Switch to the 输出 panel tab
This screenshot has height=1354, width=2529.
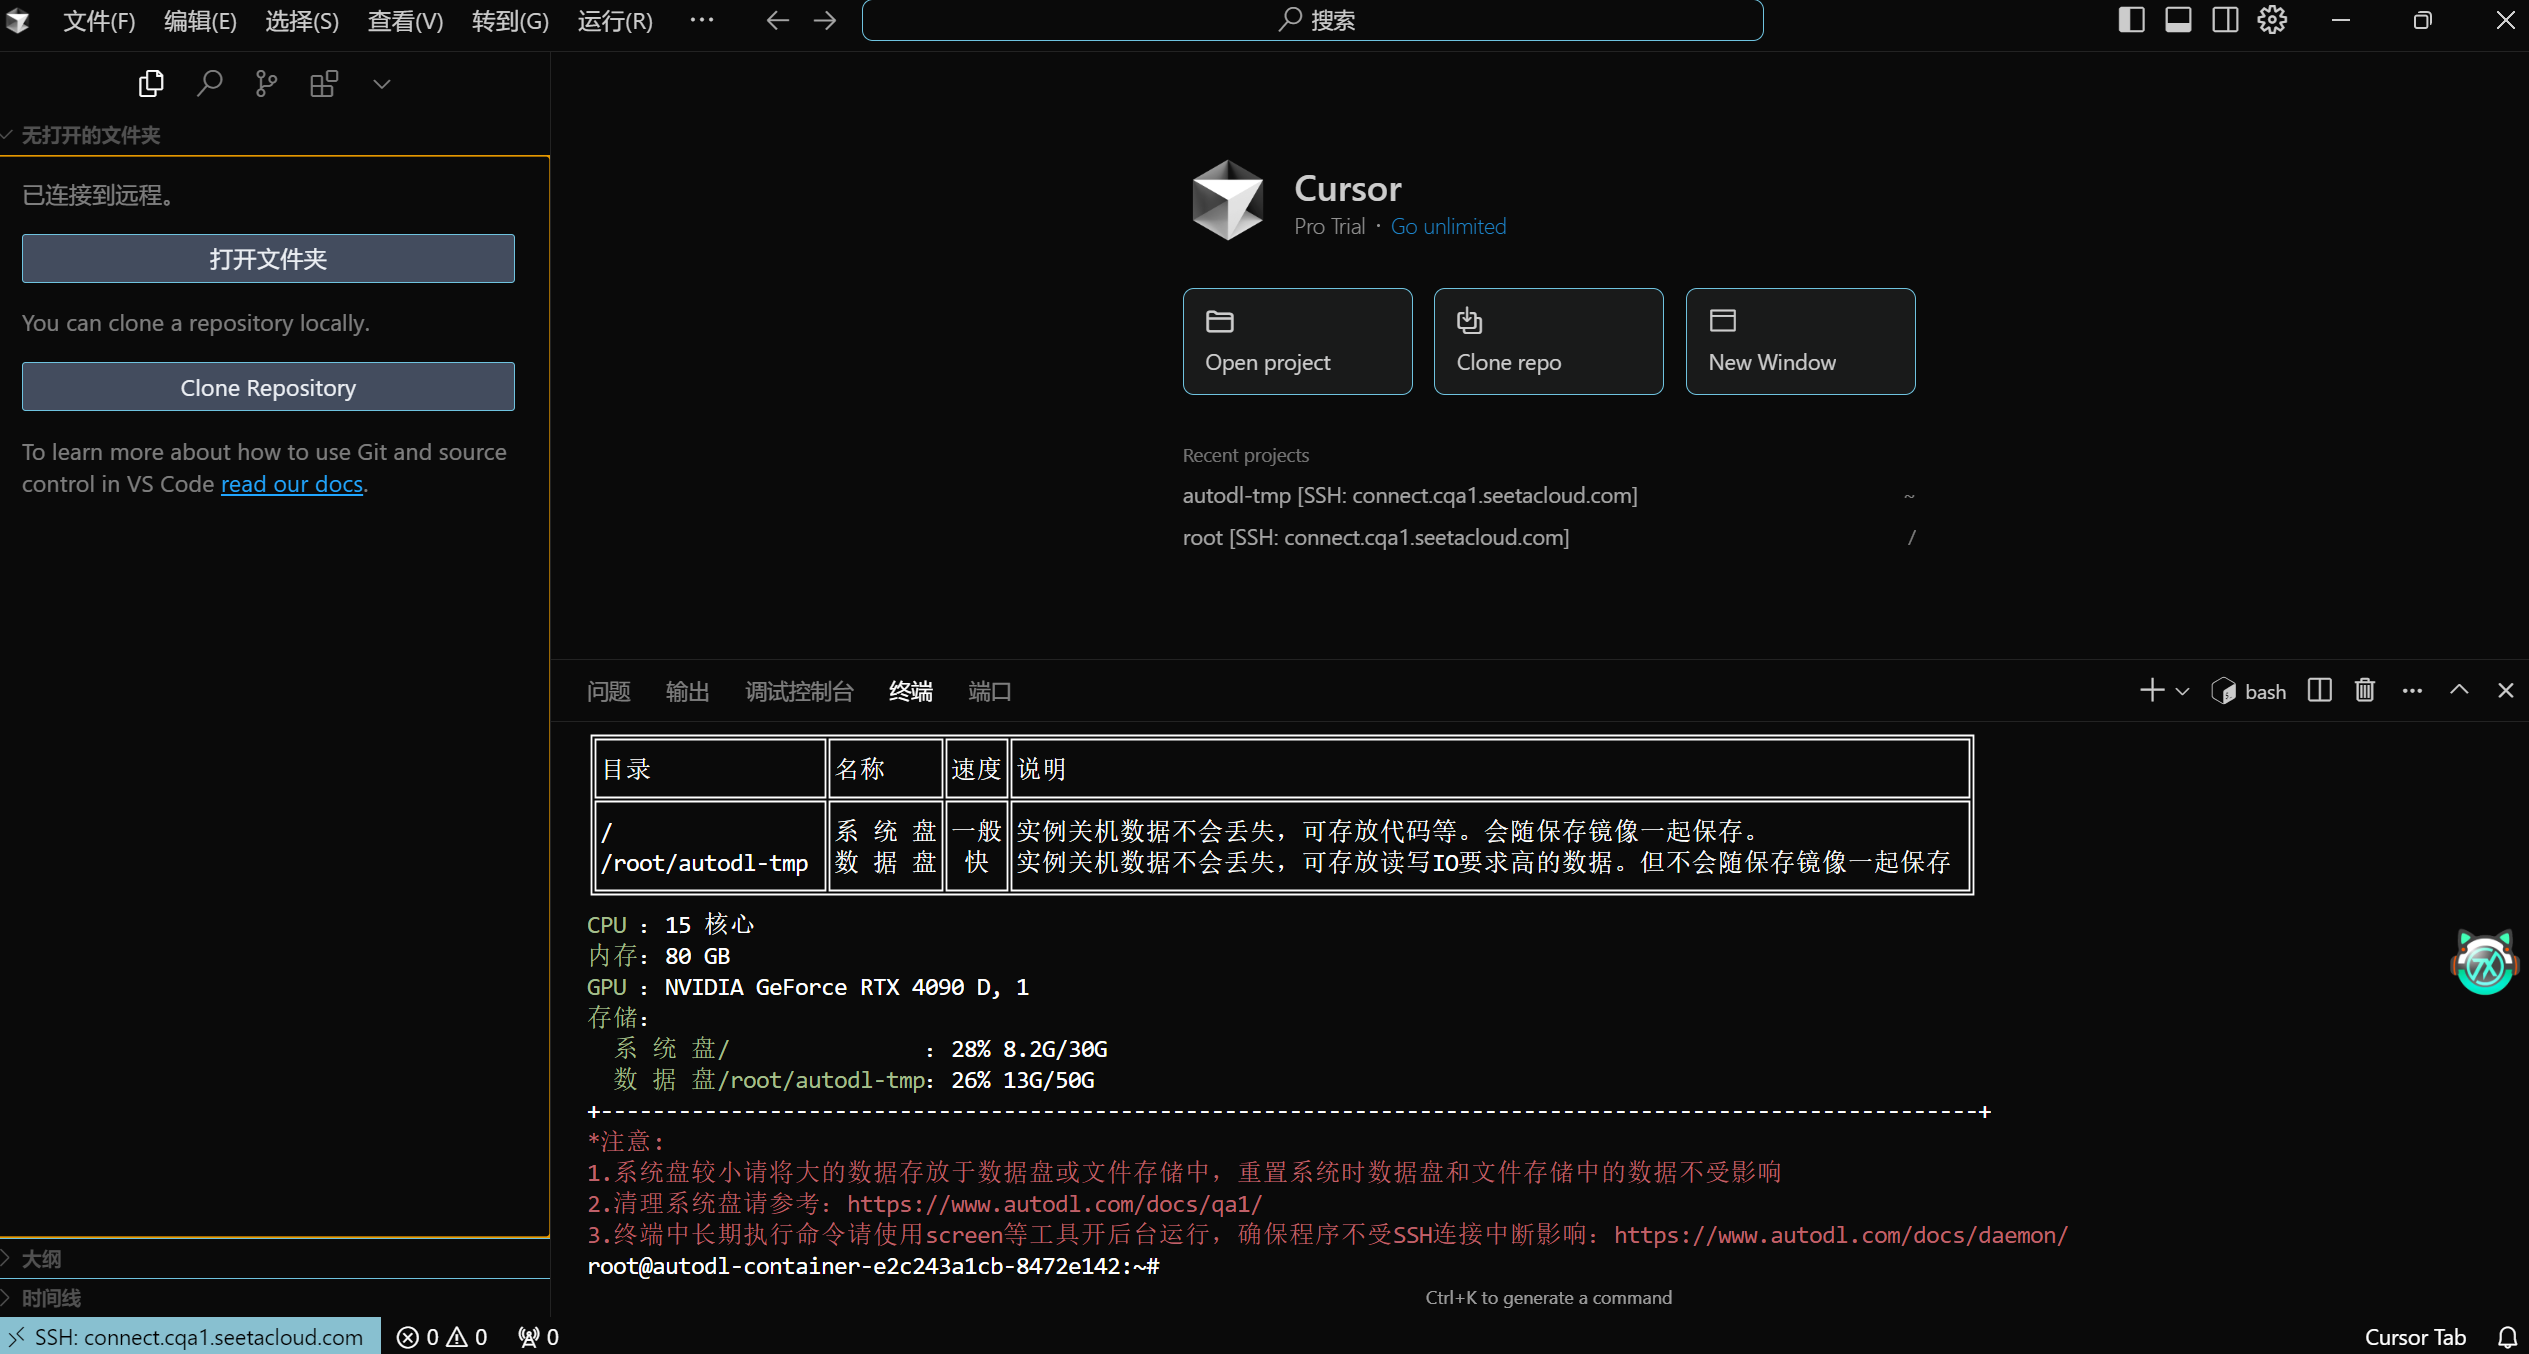pyautogui.click(x=687, y=691)
